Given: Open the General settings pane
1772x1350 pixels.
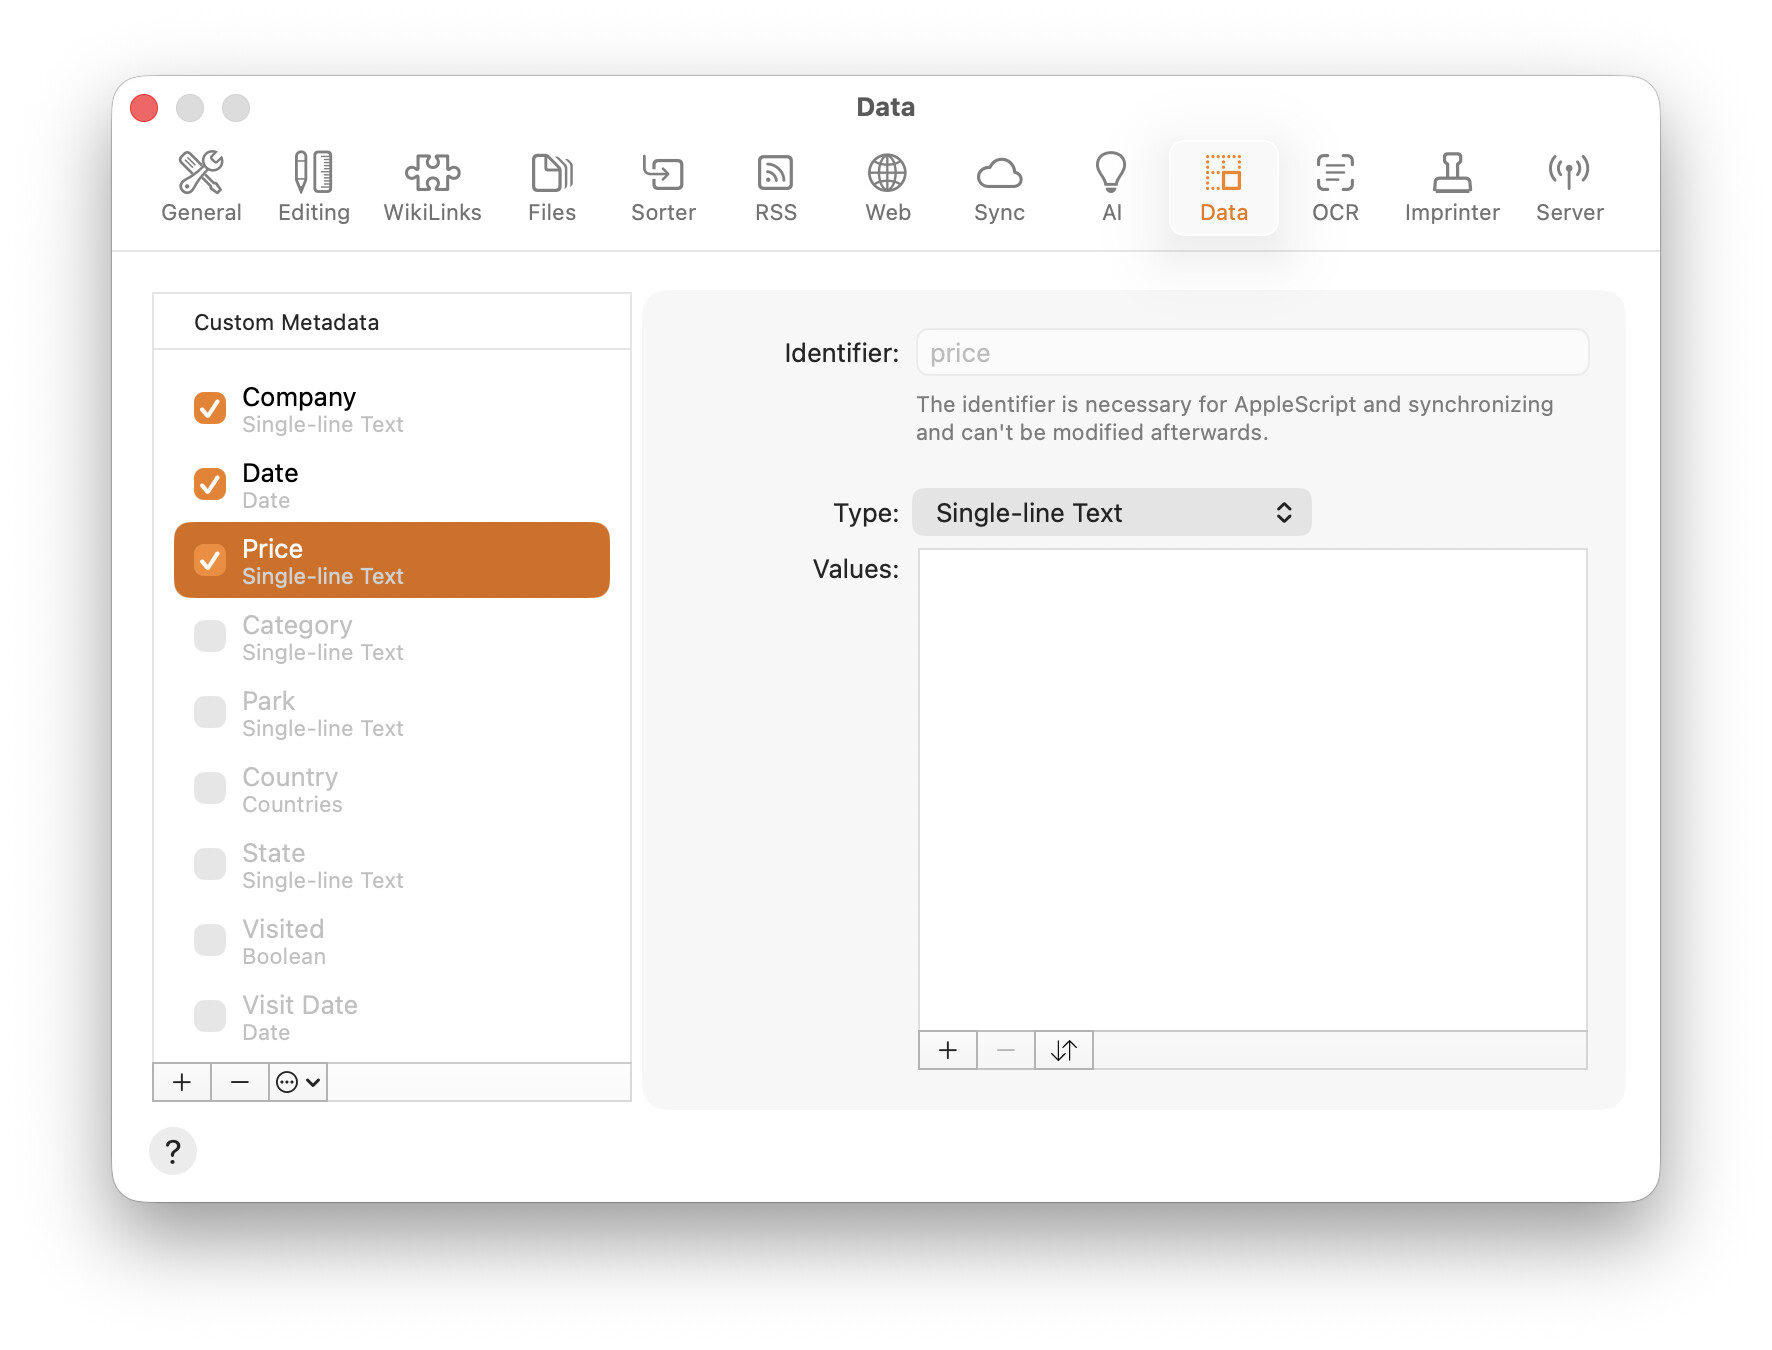Looking at the screenshot, I should pos(201,187).
